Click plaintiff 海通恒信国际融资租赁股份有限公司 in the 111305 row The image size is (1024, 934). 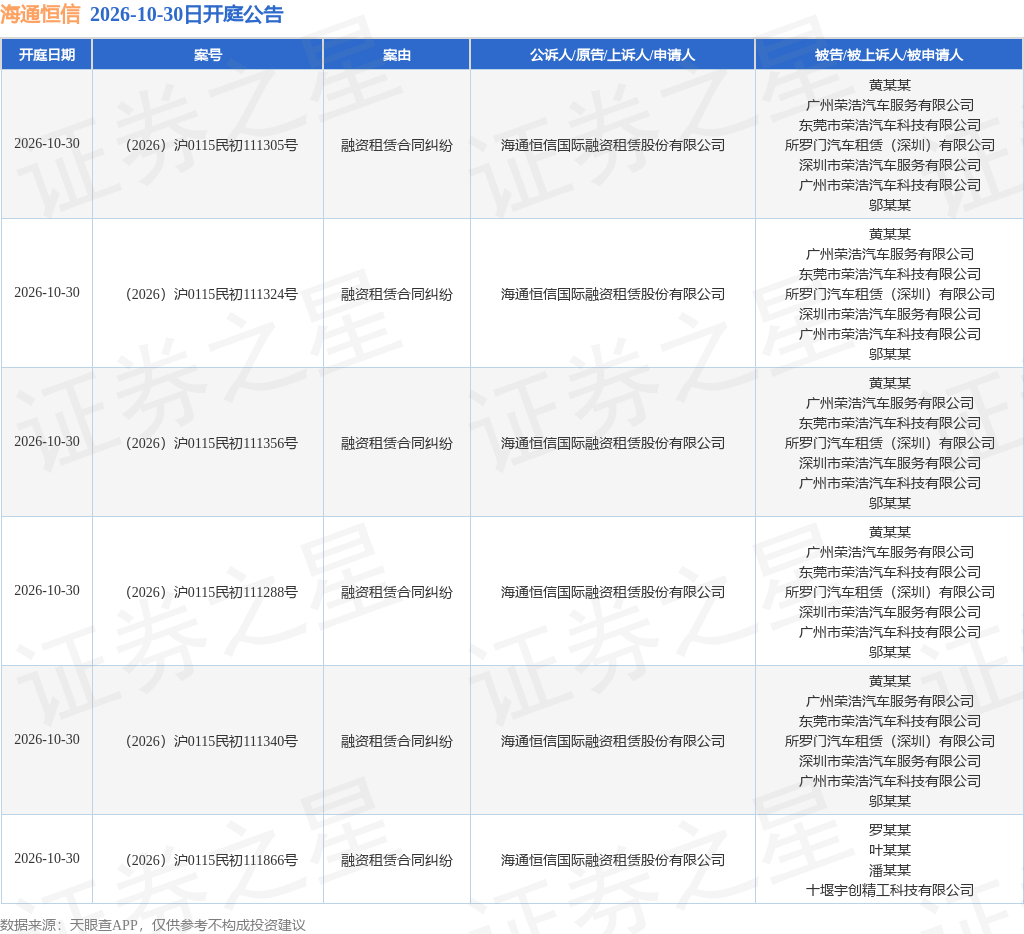[x=613, y=145]
